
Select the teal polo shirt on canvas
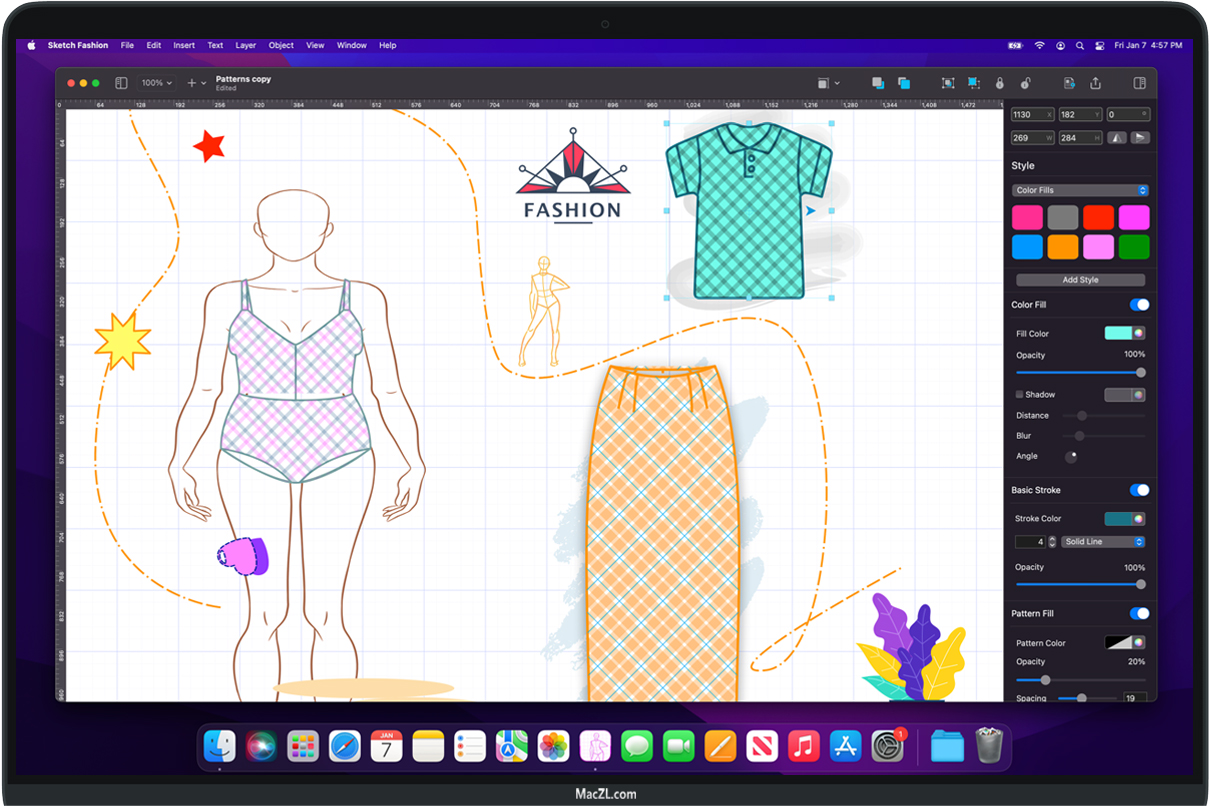(749, 210)
